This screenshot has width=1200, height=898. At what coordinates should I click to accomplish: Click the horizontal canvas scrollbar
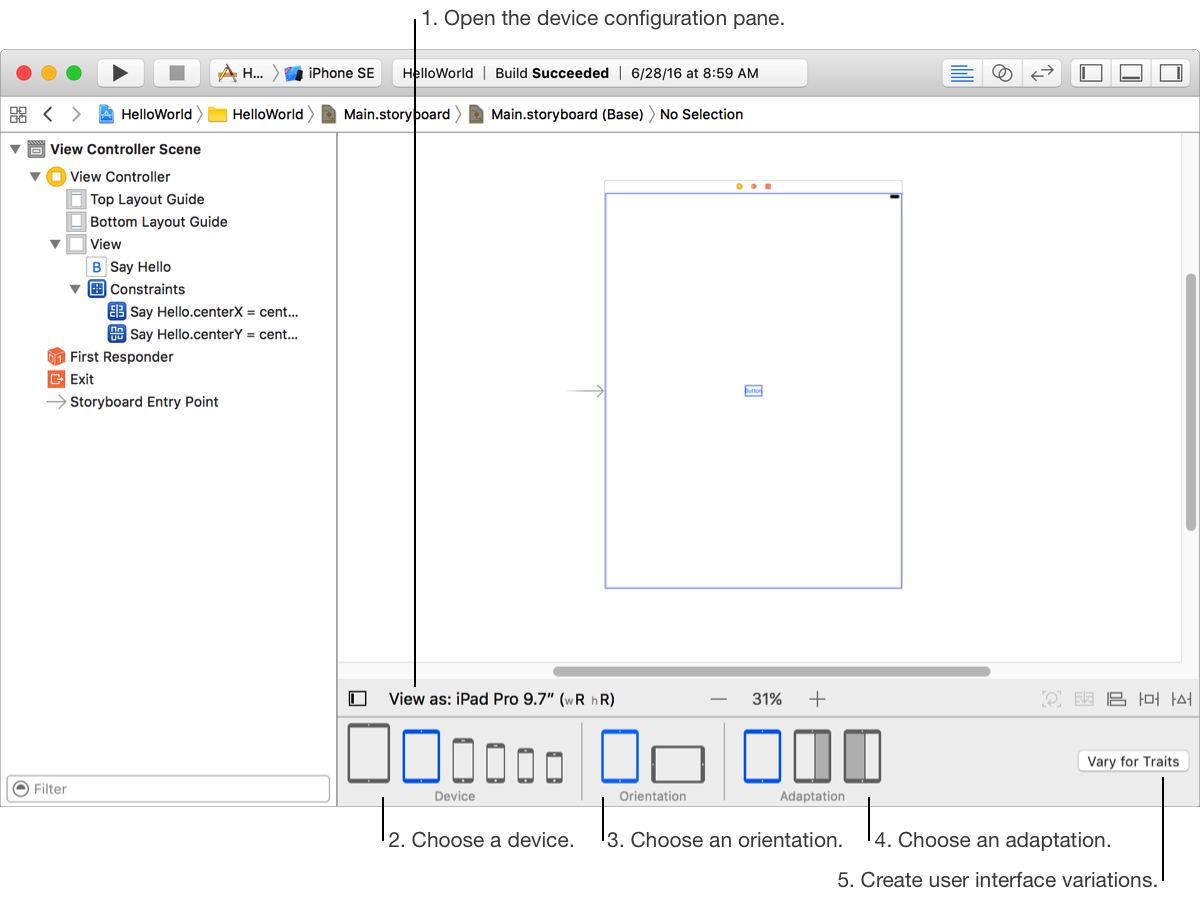coord(771,672)
